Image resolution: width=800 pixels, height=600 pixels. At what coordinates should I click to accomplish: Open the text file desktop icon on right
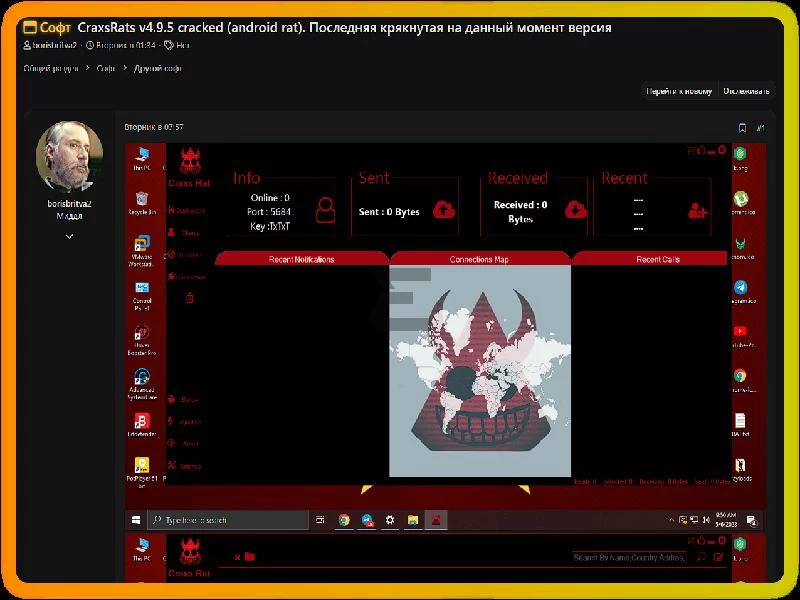(x=740, y=424)
